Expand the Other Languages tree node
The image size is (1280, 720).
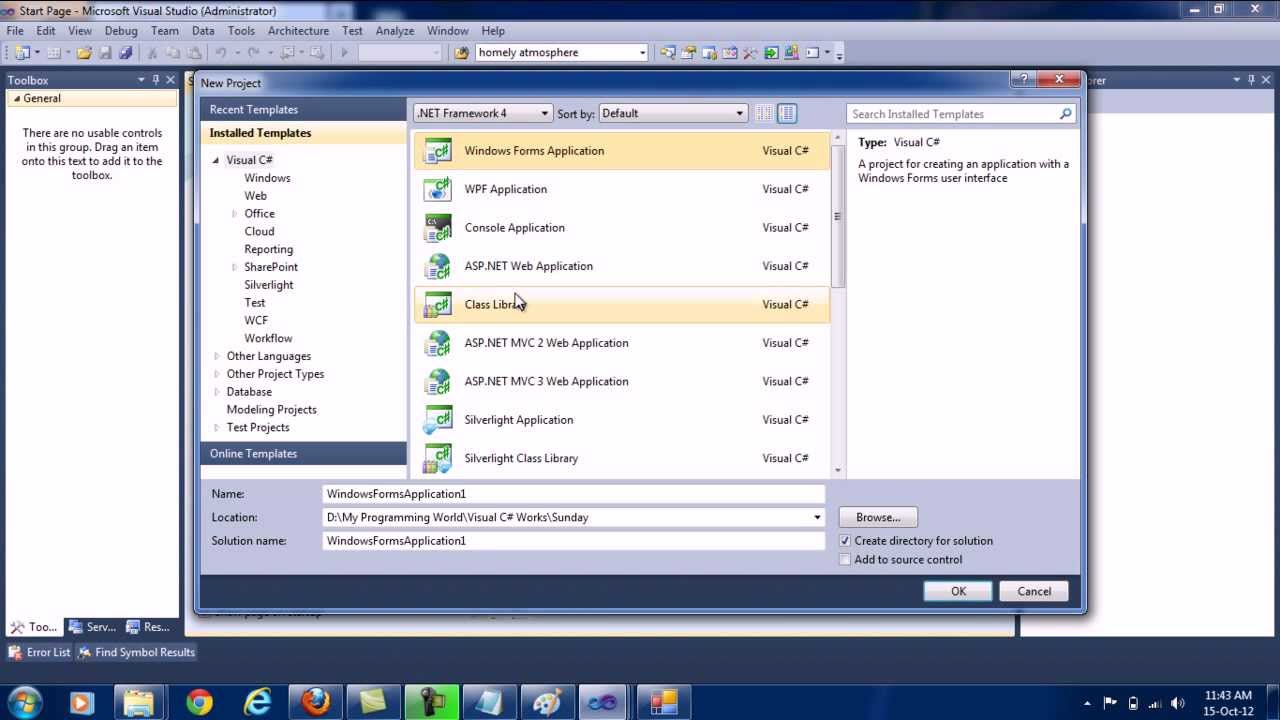click(x=217, y=356)
